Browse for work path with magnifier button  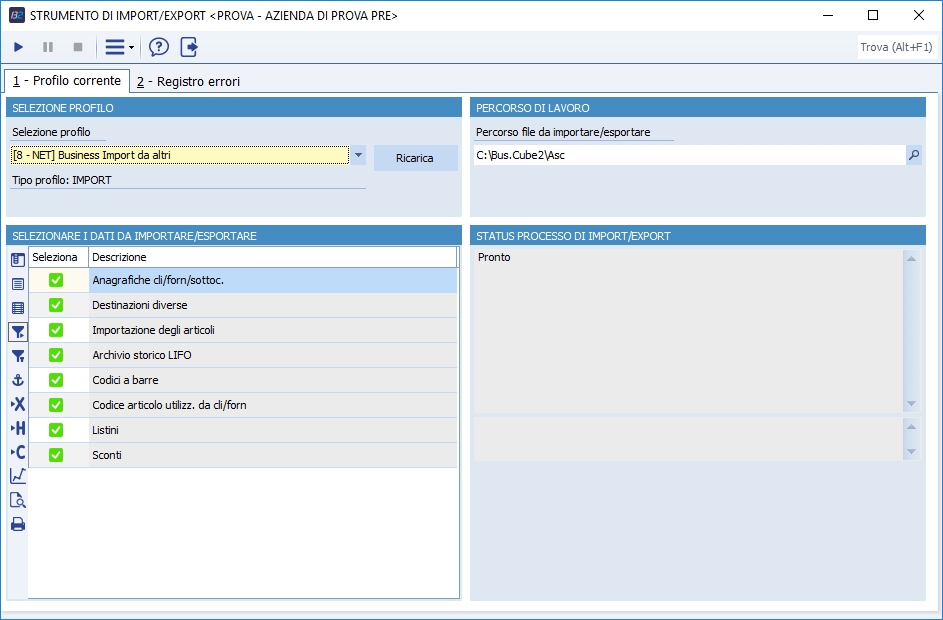(x=913, y=155)
